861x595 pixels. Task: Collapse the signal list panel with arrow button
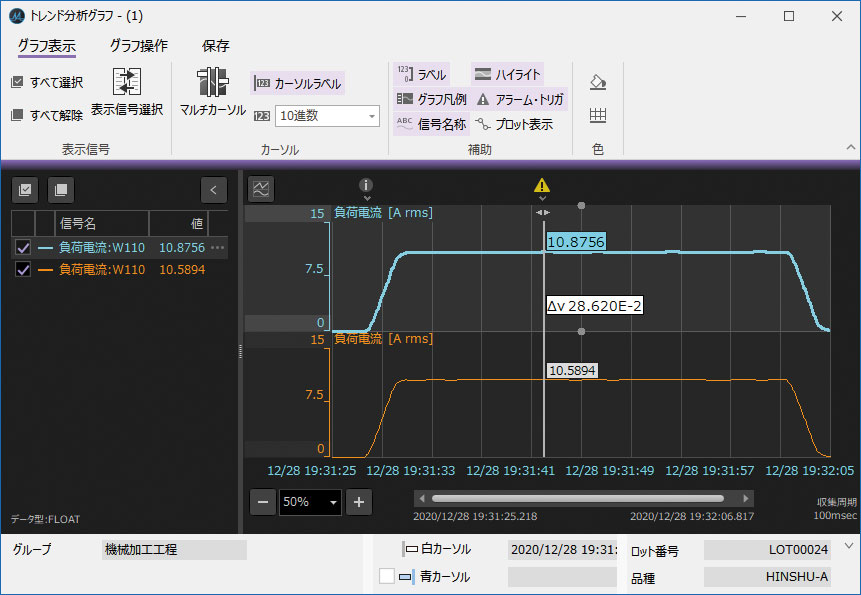(x=214, y=189)
